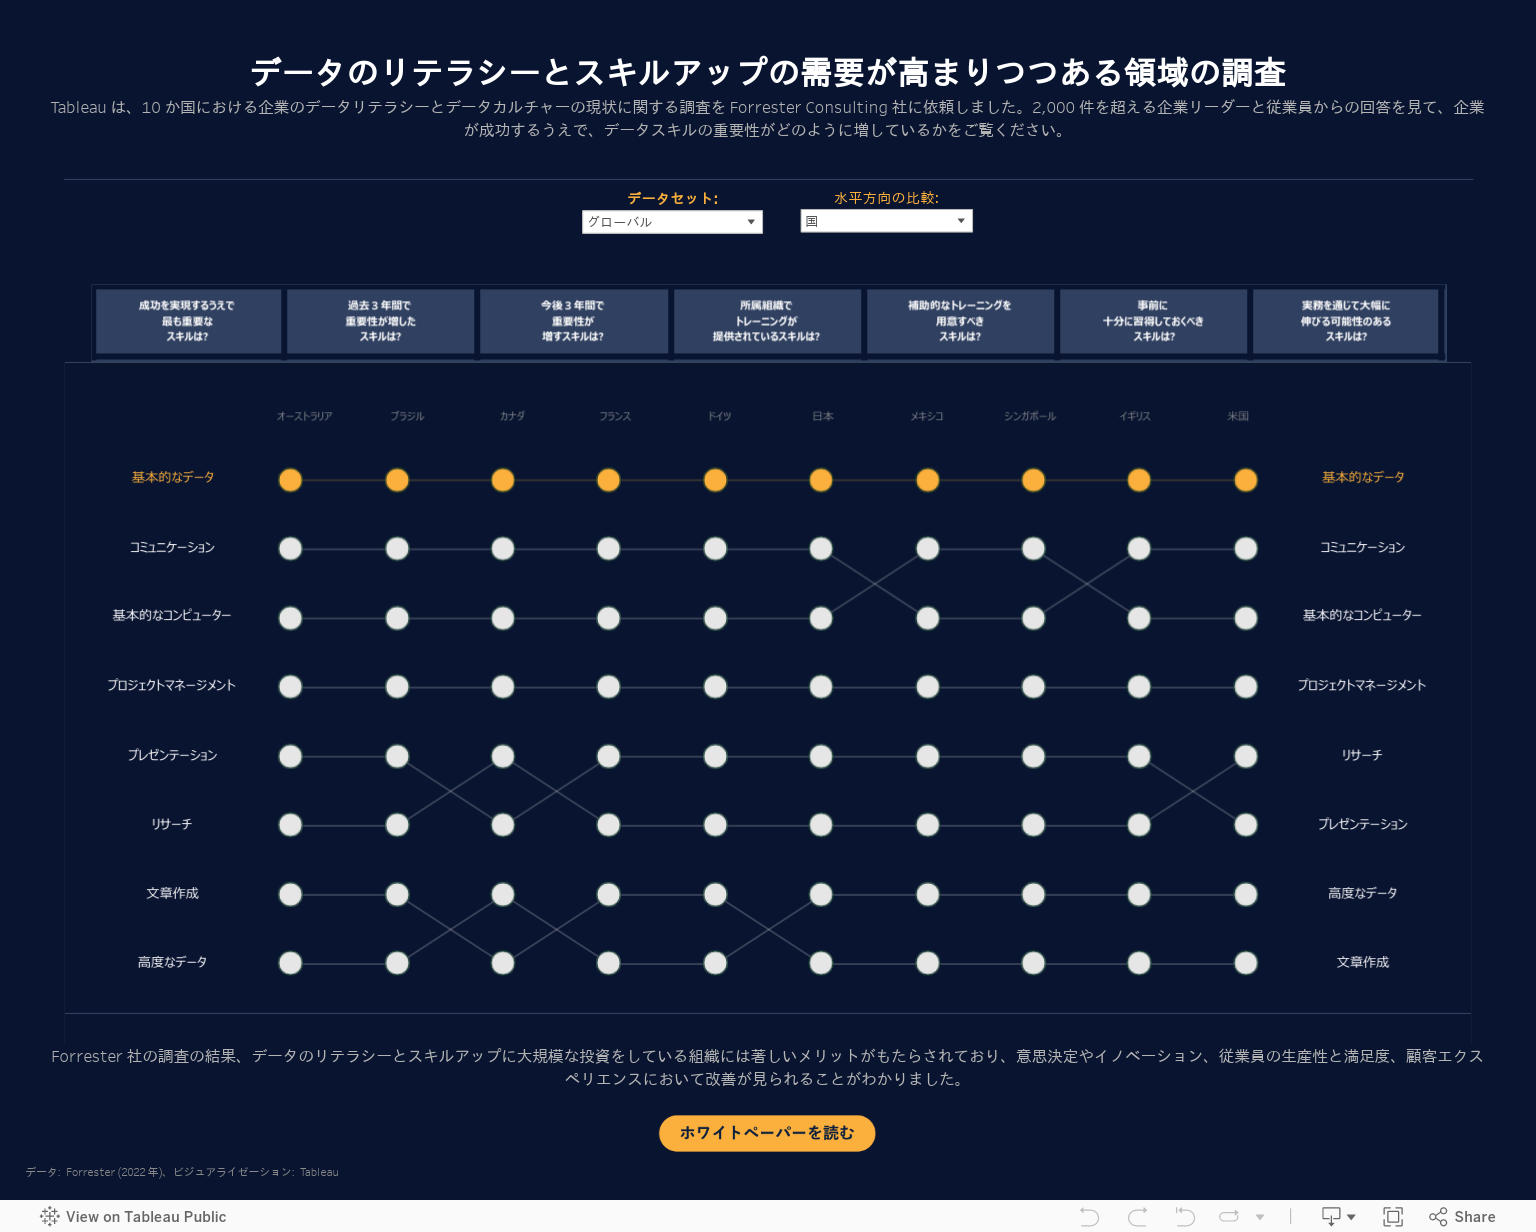Click the プロジェクトマネージメント row dot for 米国

1246,687
